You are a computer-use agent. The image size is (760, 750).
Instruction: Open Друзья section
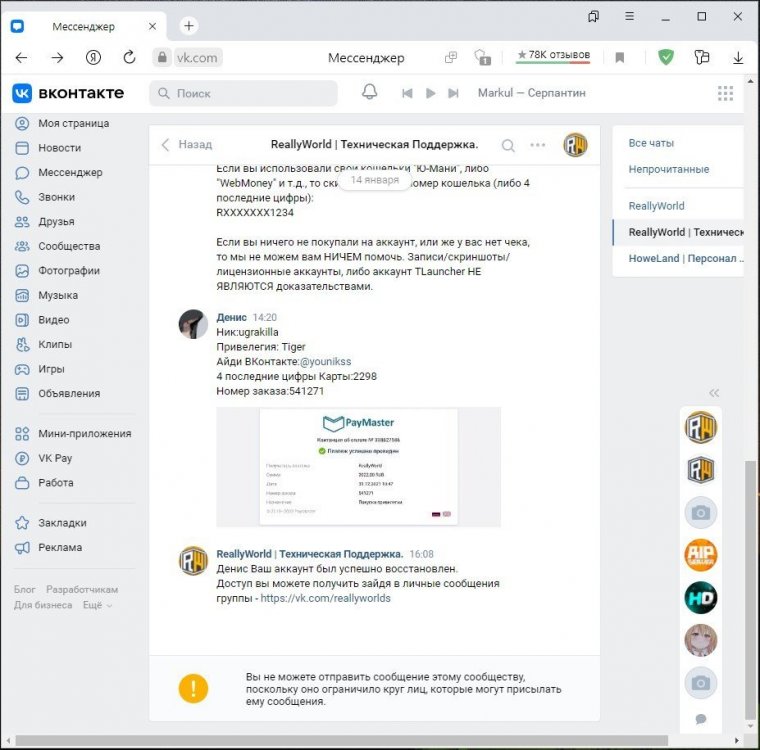[45, 222]
